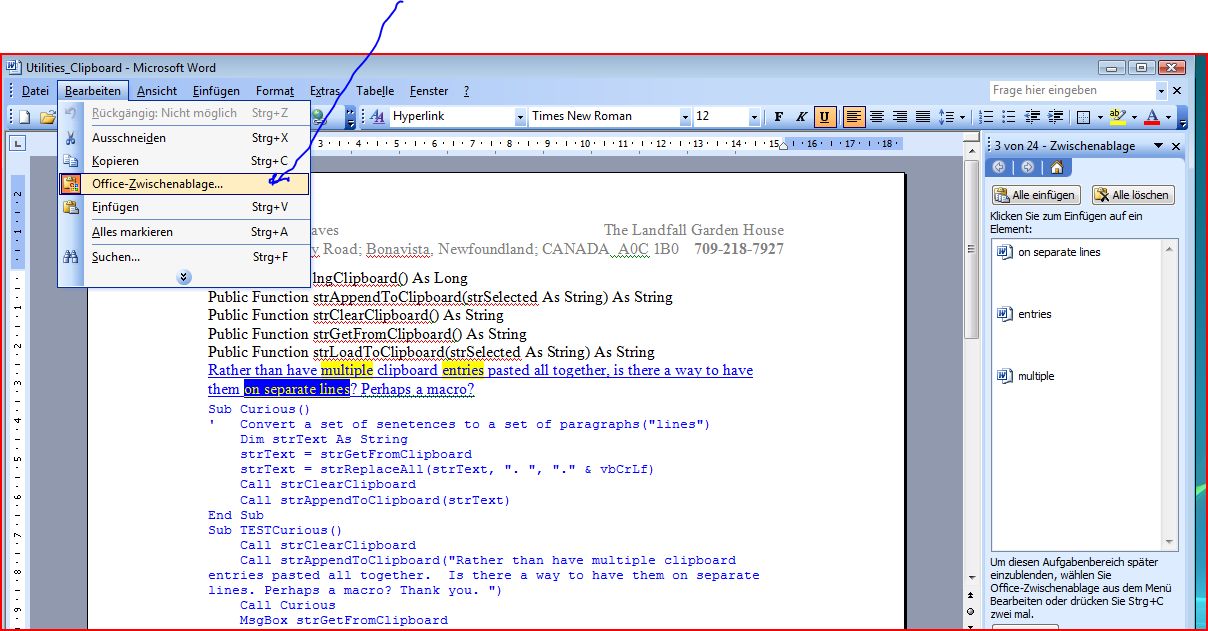Click the Alle einfügen button
Screen dimensions: 1208x631
1035,195
